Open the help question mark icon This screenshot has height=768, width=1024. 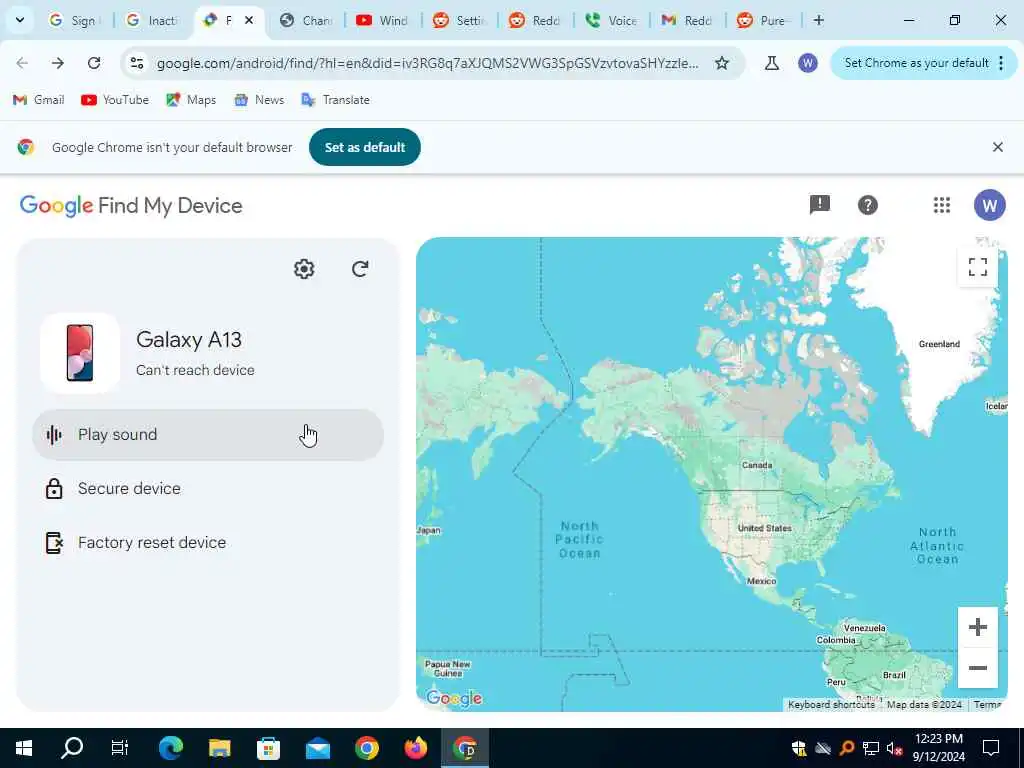(x=867, y=205)
